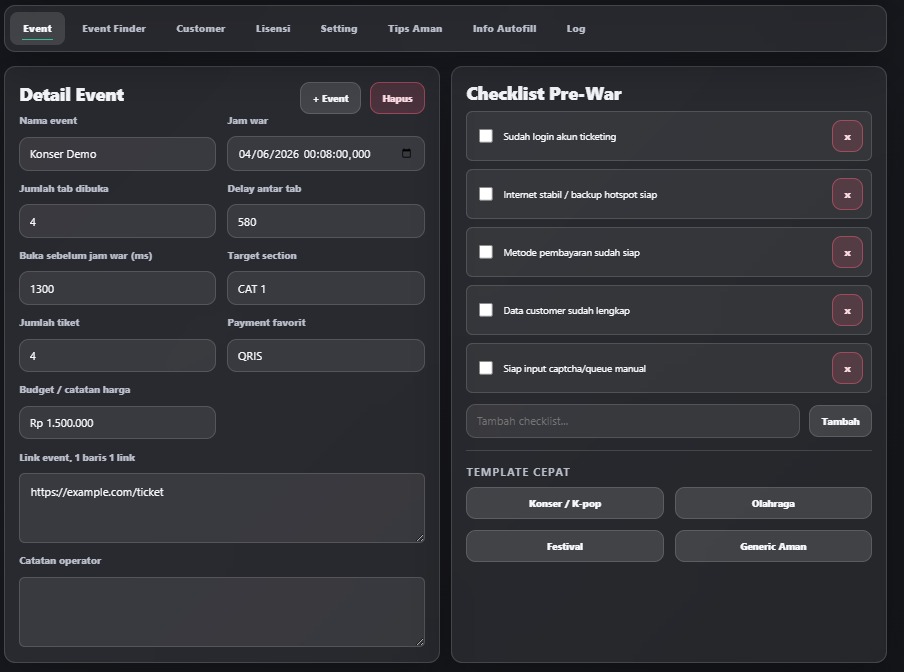
Task: Tick 'Internet stabil / backup hotspot siap' checkbox
Action: [x=486, y=194]
